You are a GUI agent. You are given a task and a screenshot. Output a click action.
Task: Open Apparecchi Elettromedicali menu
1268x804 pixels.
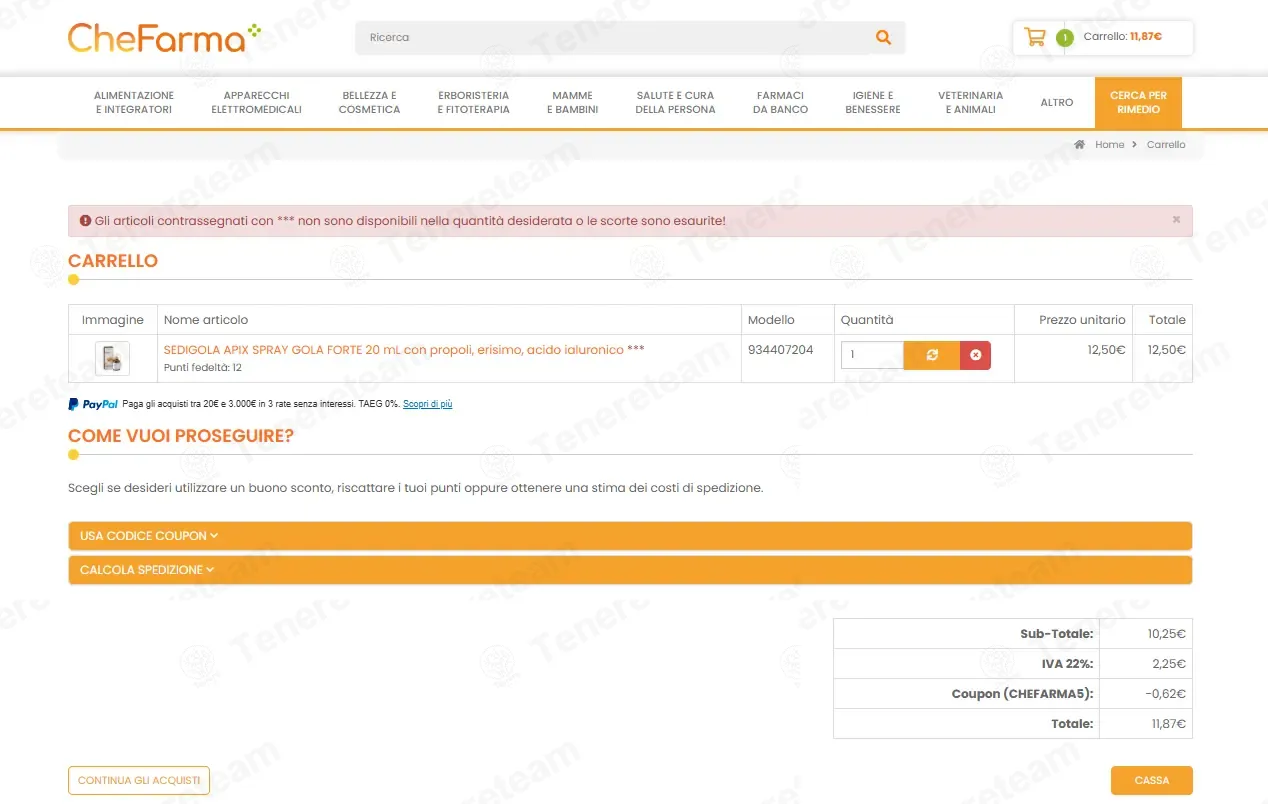tap(256, 103)
